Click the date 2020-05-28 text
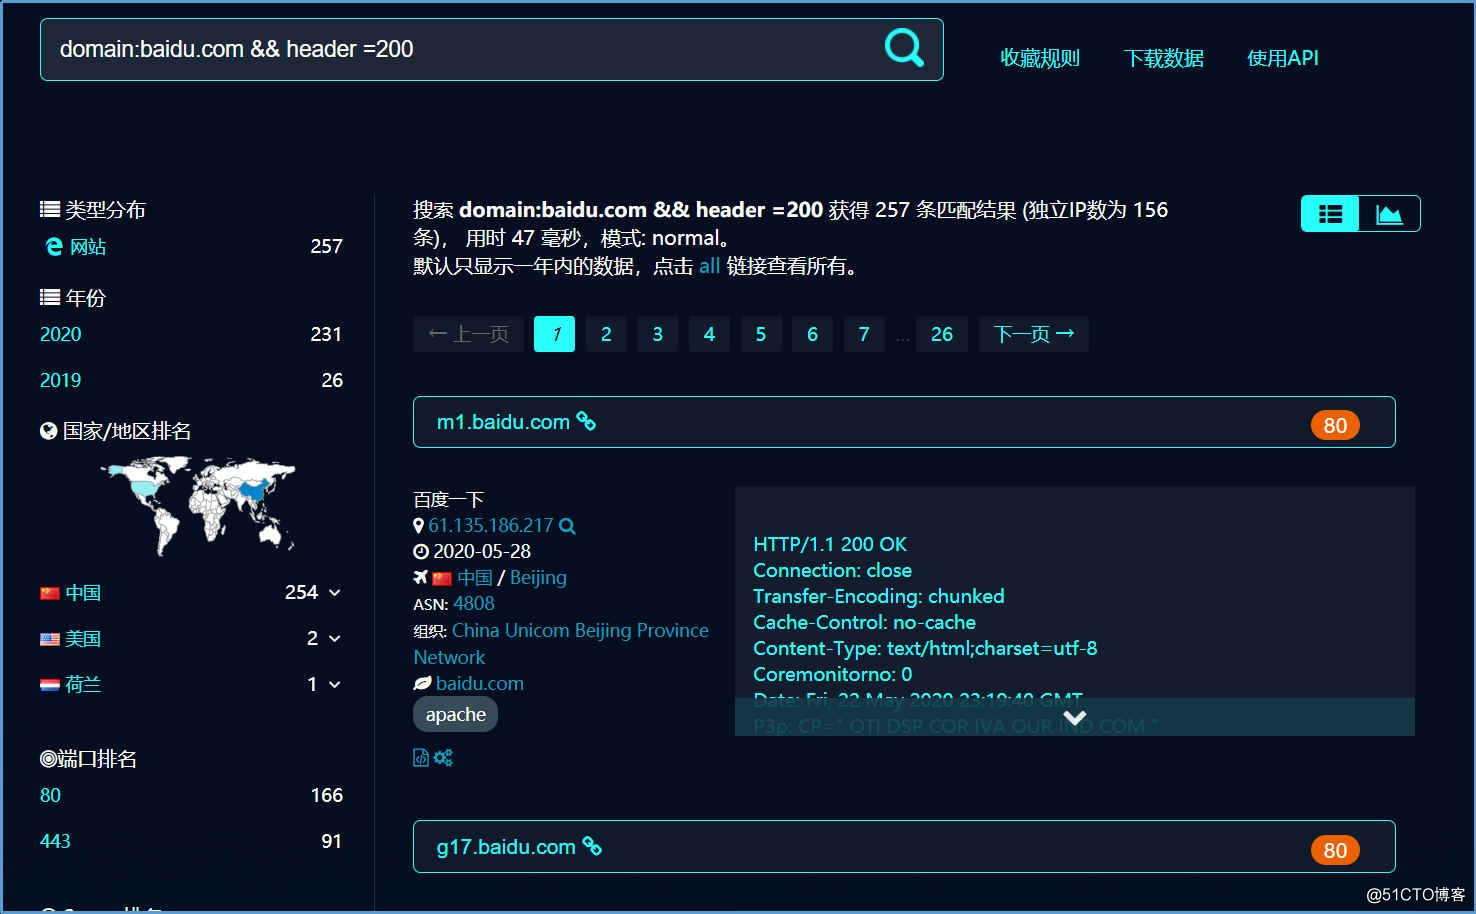 [x=482, y=551]
